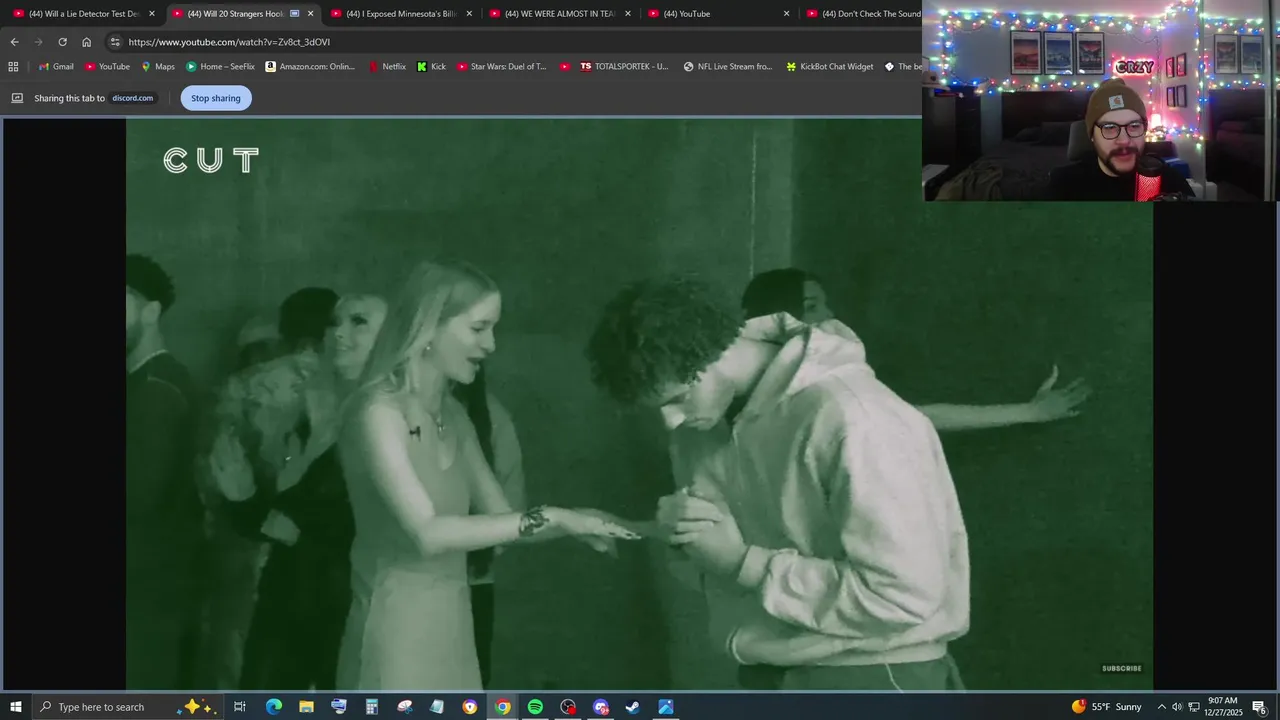Screen dimensions: 1280x720
Task: Open Task View on taskbar
Action: point(240,707)
